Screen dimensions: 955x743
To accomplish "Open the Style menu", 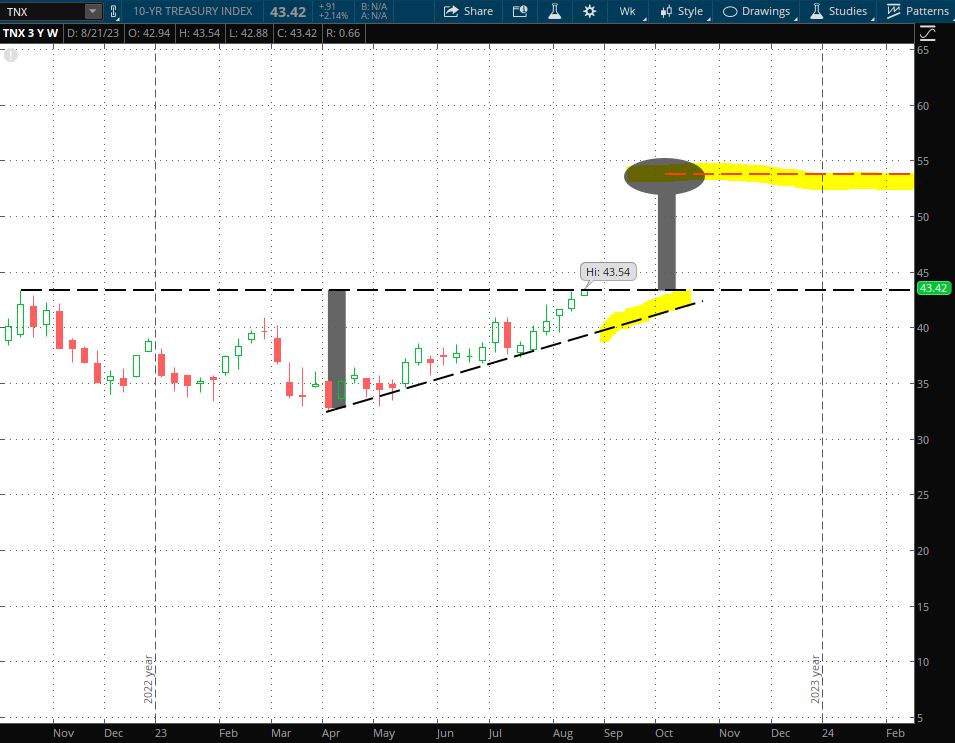I will [x=682, y=11].
